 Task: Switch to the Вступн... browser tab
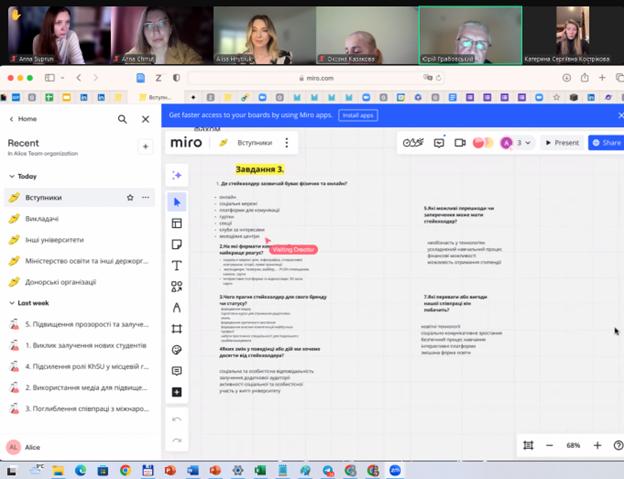click(156, 97)
